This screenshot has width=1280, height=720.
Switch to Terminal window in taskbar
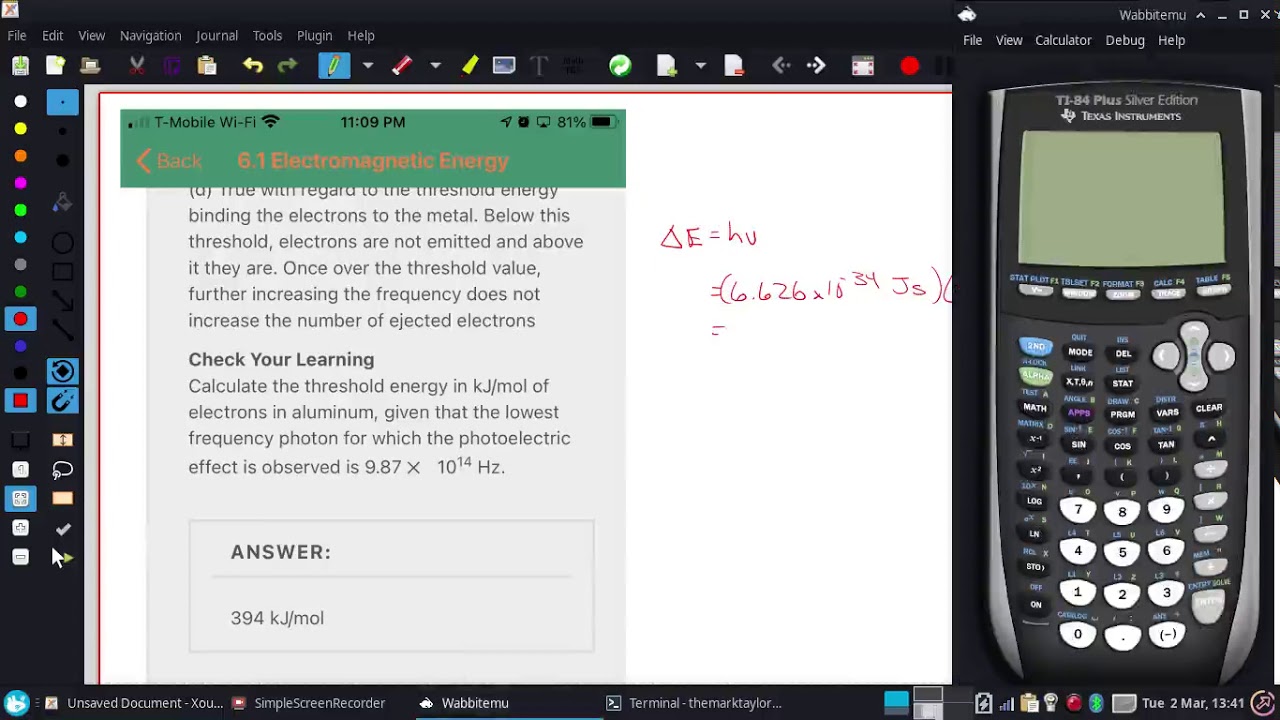coord(694,703)
